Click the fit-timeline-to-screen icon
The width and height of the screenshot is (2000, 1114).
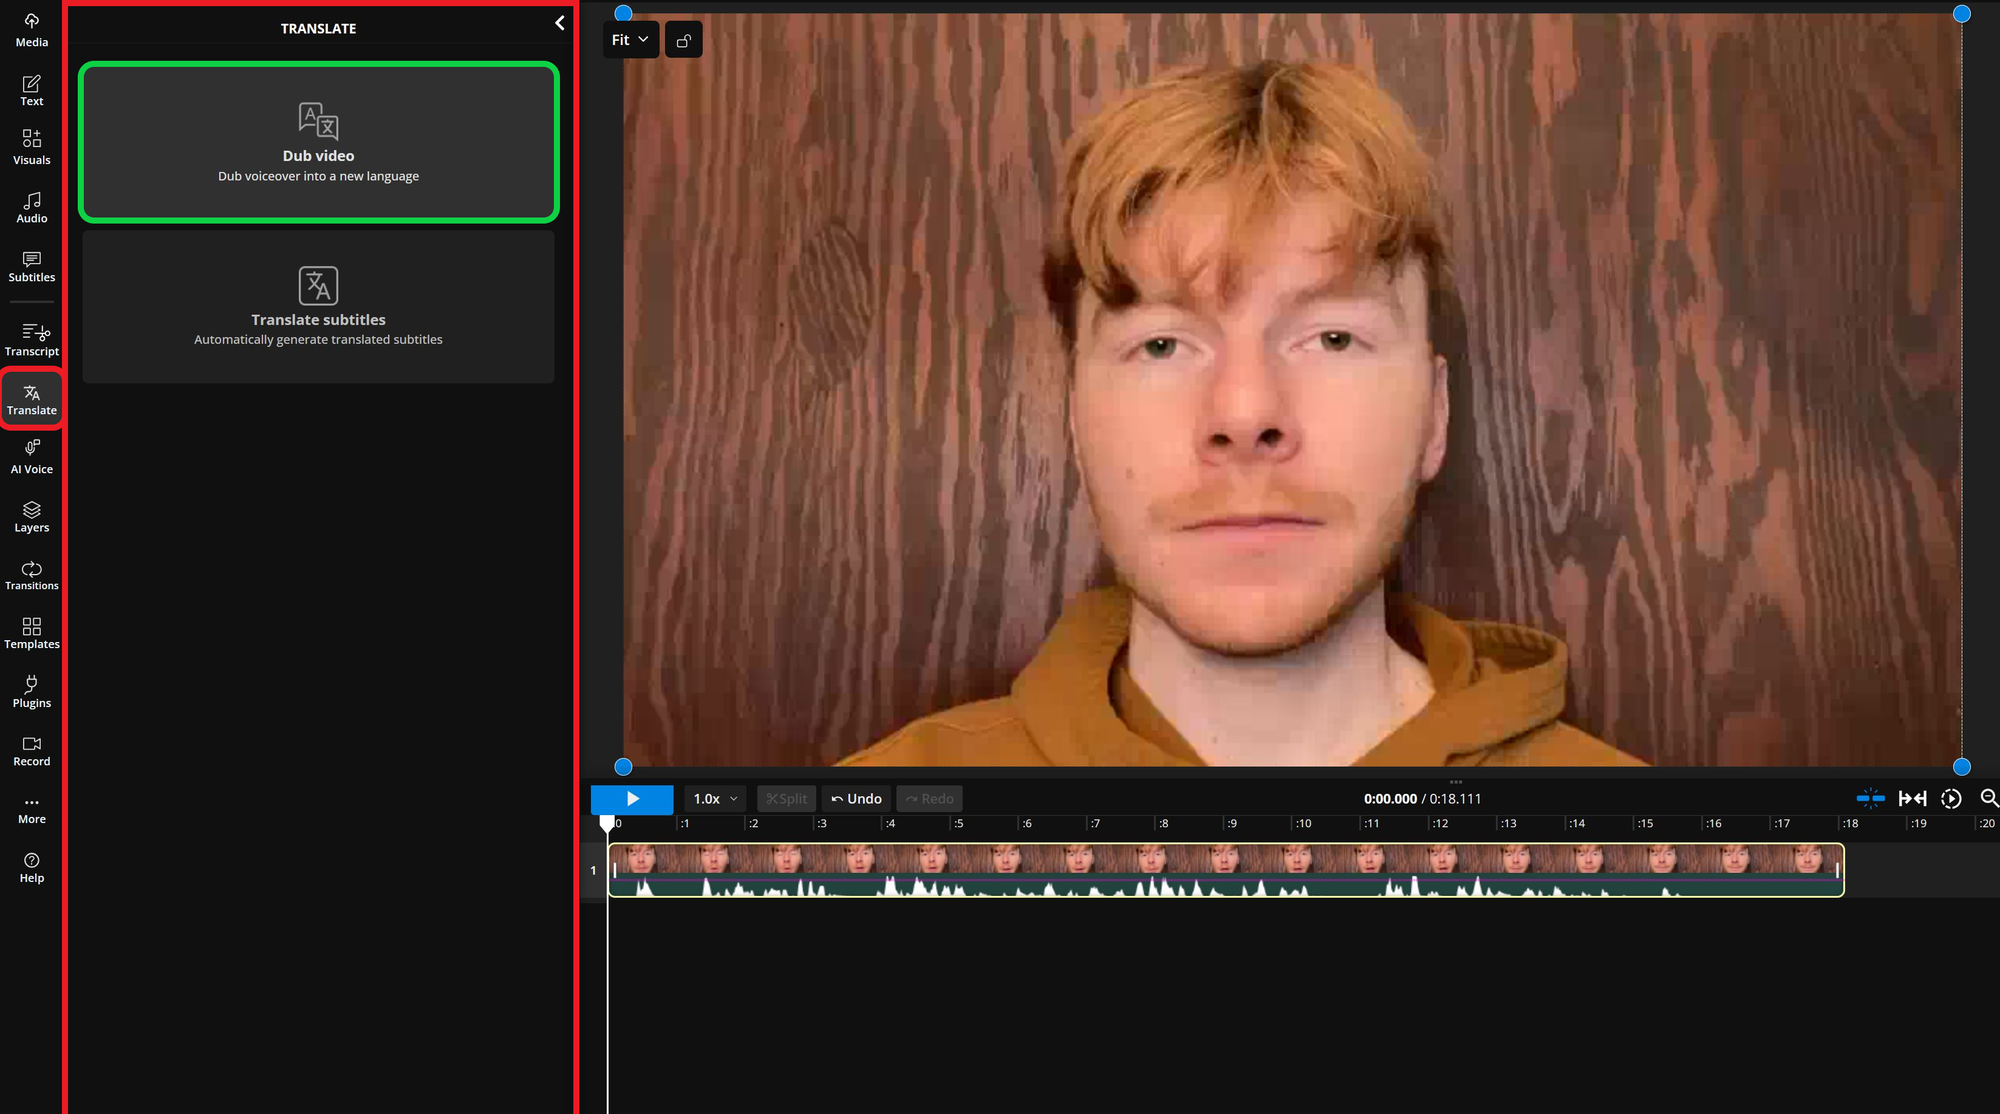1912,798
